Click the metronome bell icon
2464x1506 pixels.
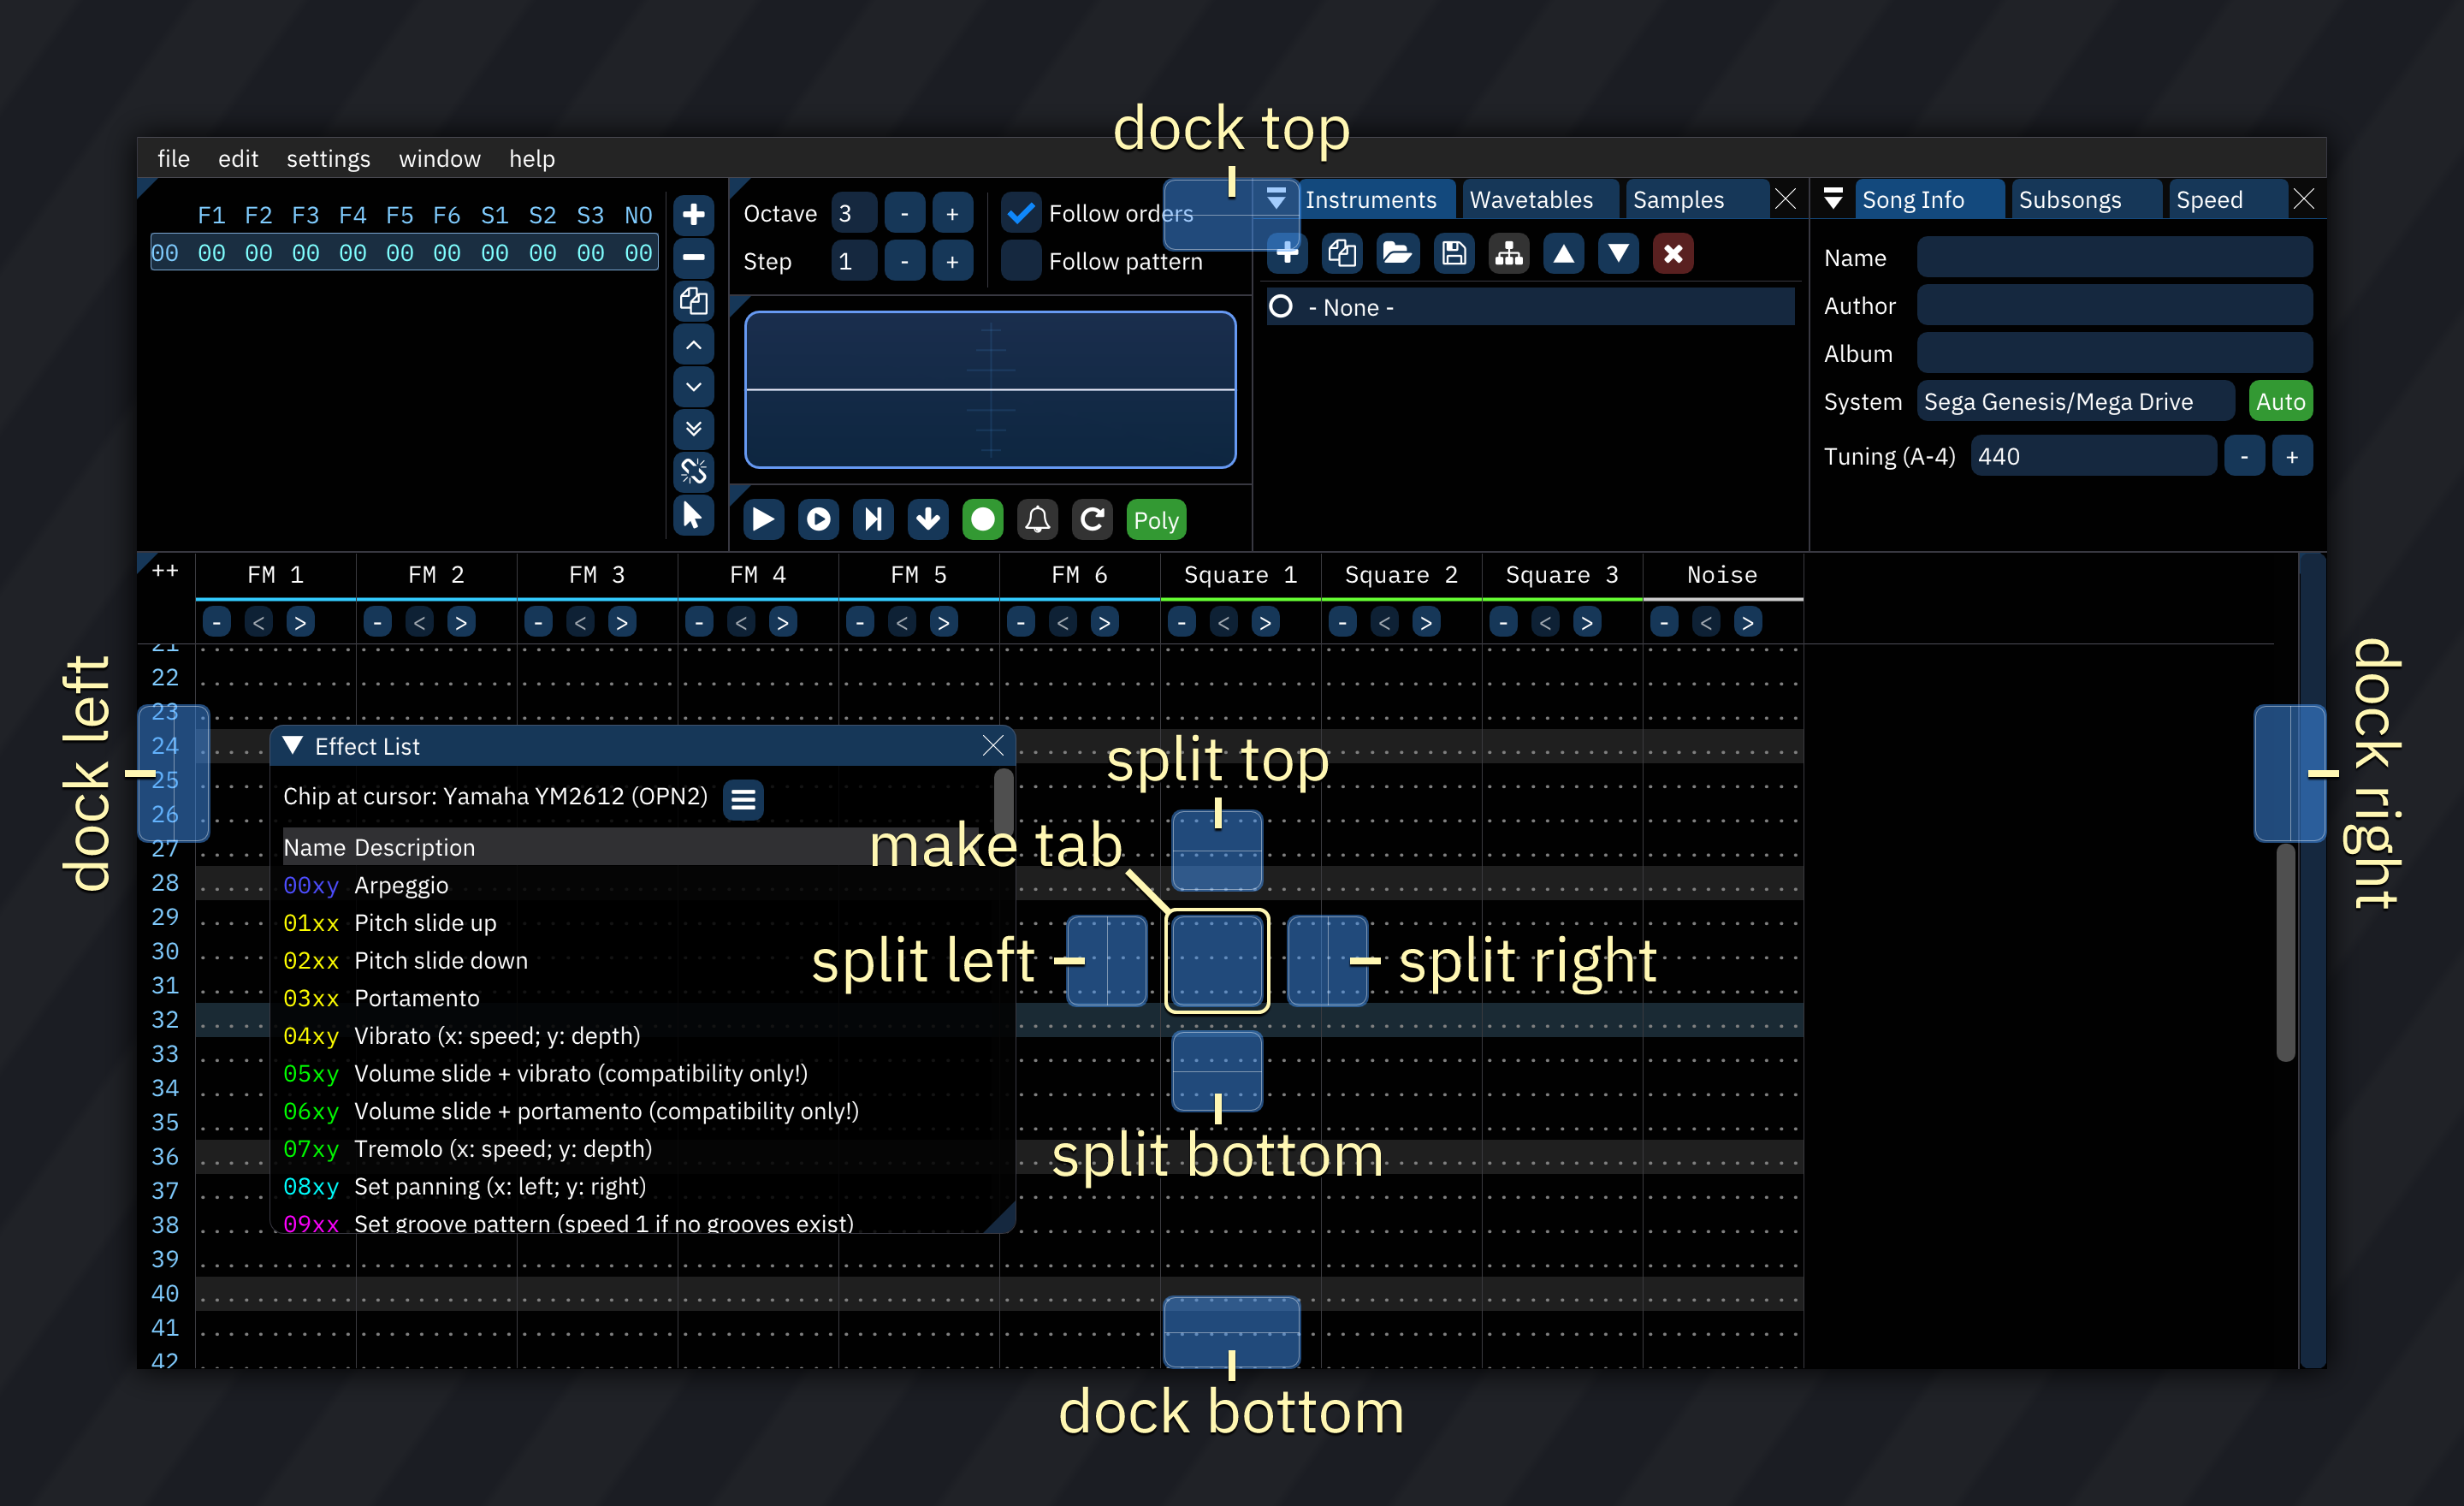coord(1037,519)
